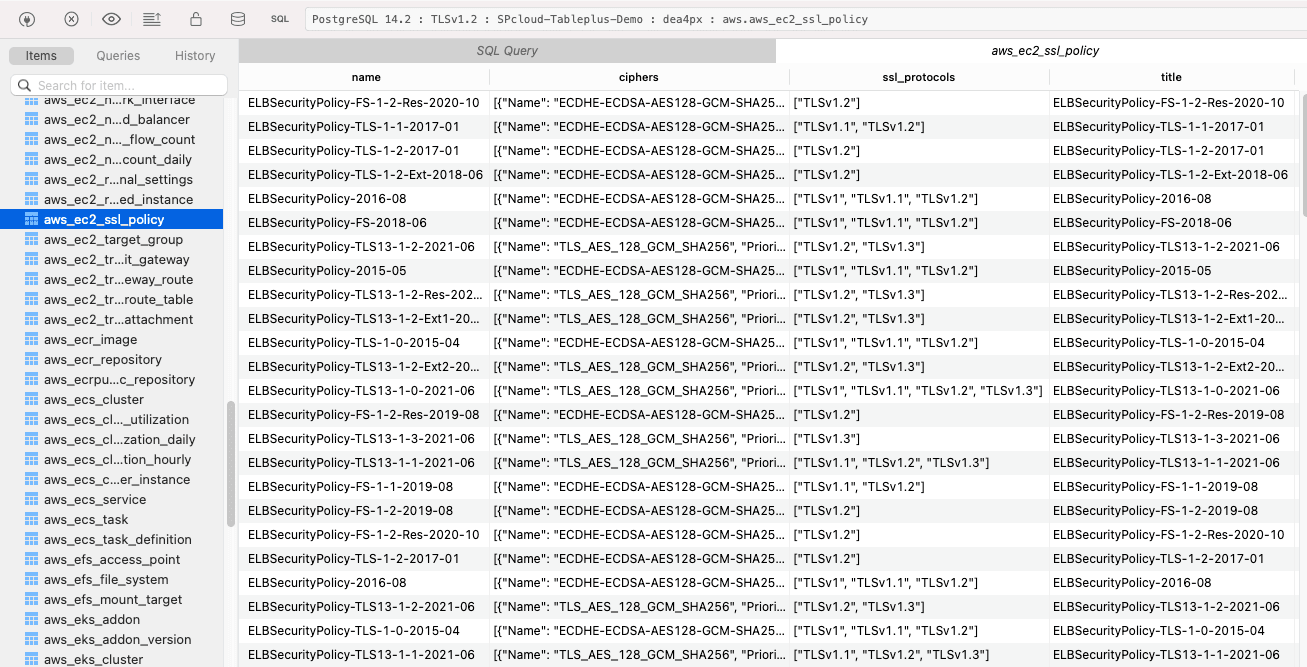Image resolution: width=1307 pixels, height=667 pixels.
Task: Sort by the ciphers column header
Action: point(639,77)
